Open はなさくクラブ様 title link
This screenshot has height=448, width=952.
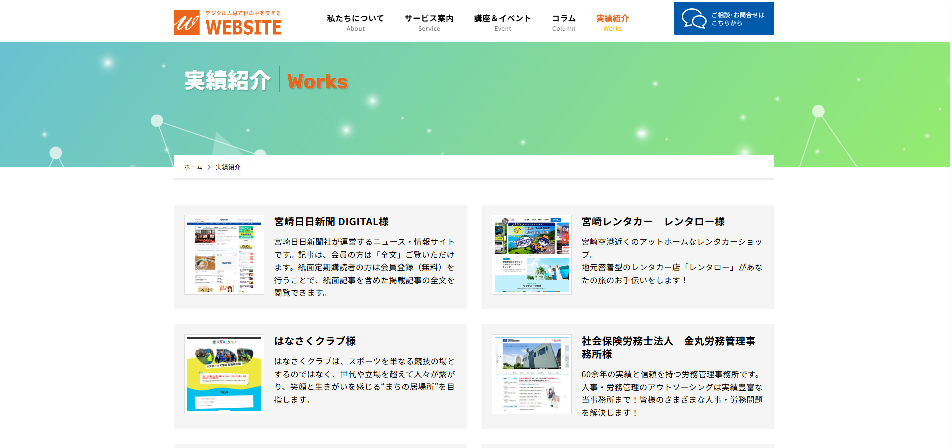click(315, 340)
